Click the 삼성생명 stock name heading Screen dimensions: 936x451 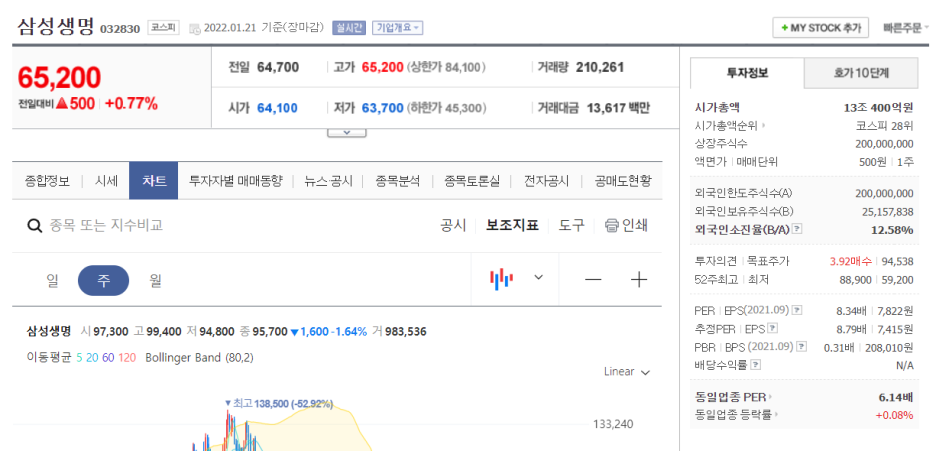[x=56, y=26]
